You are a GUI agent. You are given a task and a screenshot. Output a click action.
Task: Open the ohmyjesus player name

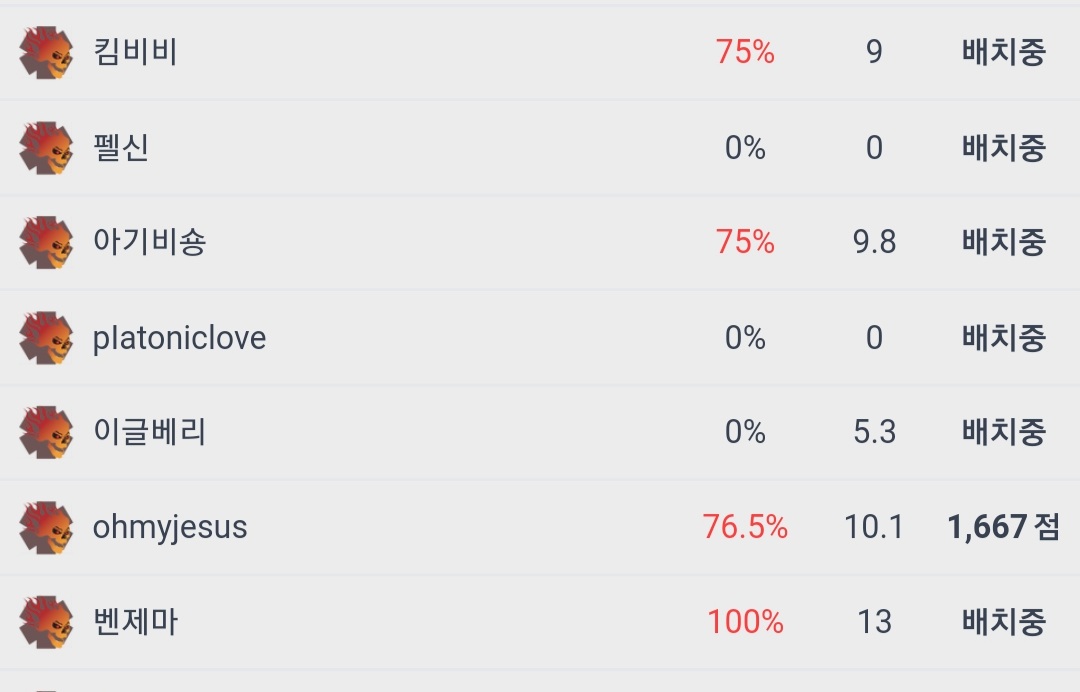[170, 528]
